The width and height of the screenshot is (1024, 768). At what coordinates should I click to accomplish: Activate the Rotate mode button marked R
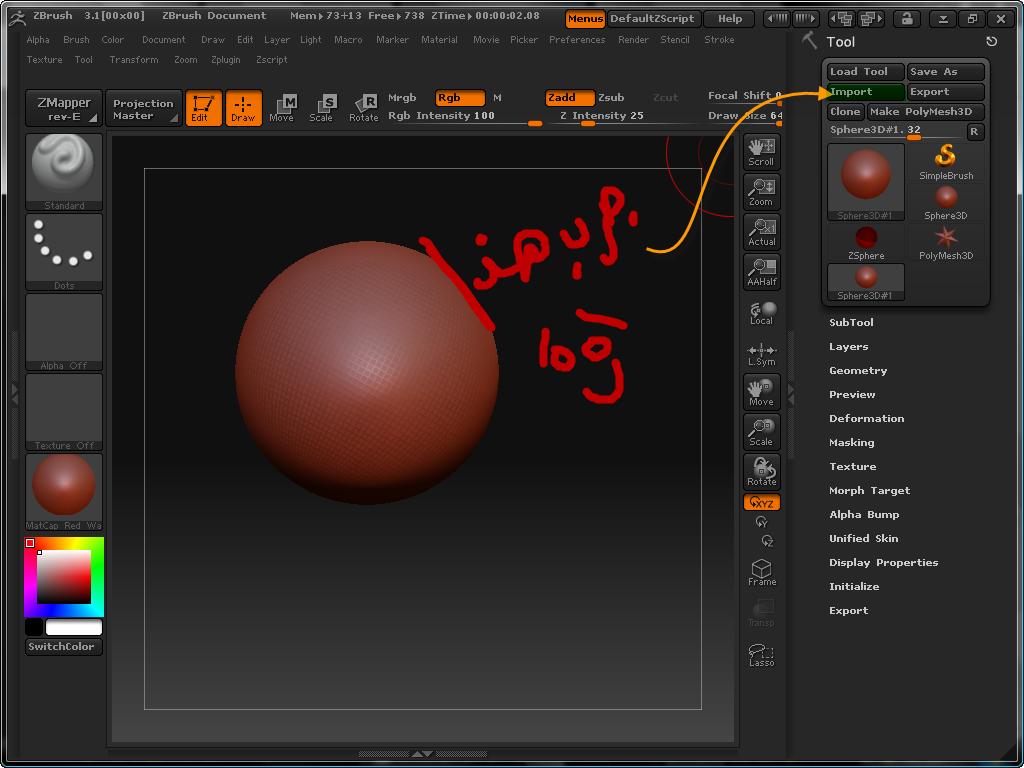[364, 108]
